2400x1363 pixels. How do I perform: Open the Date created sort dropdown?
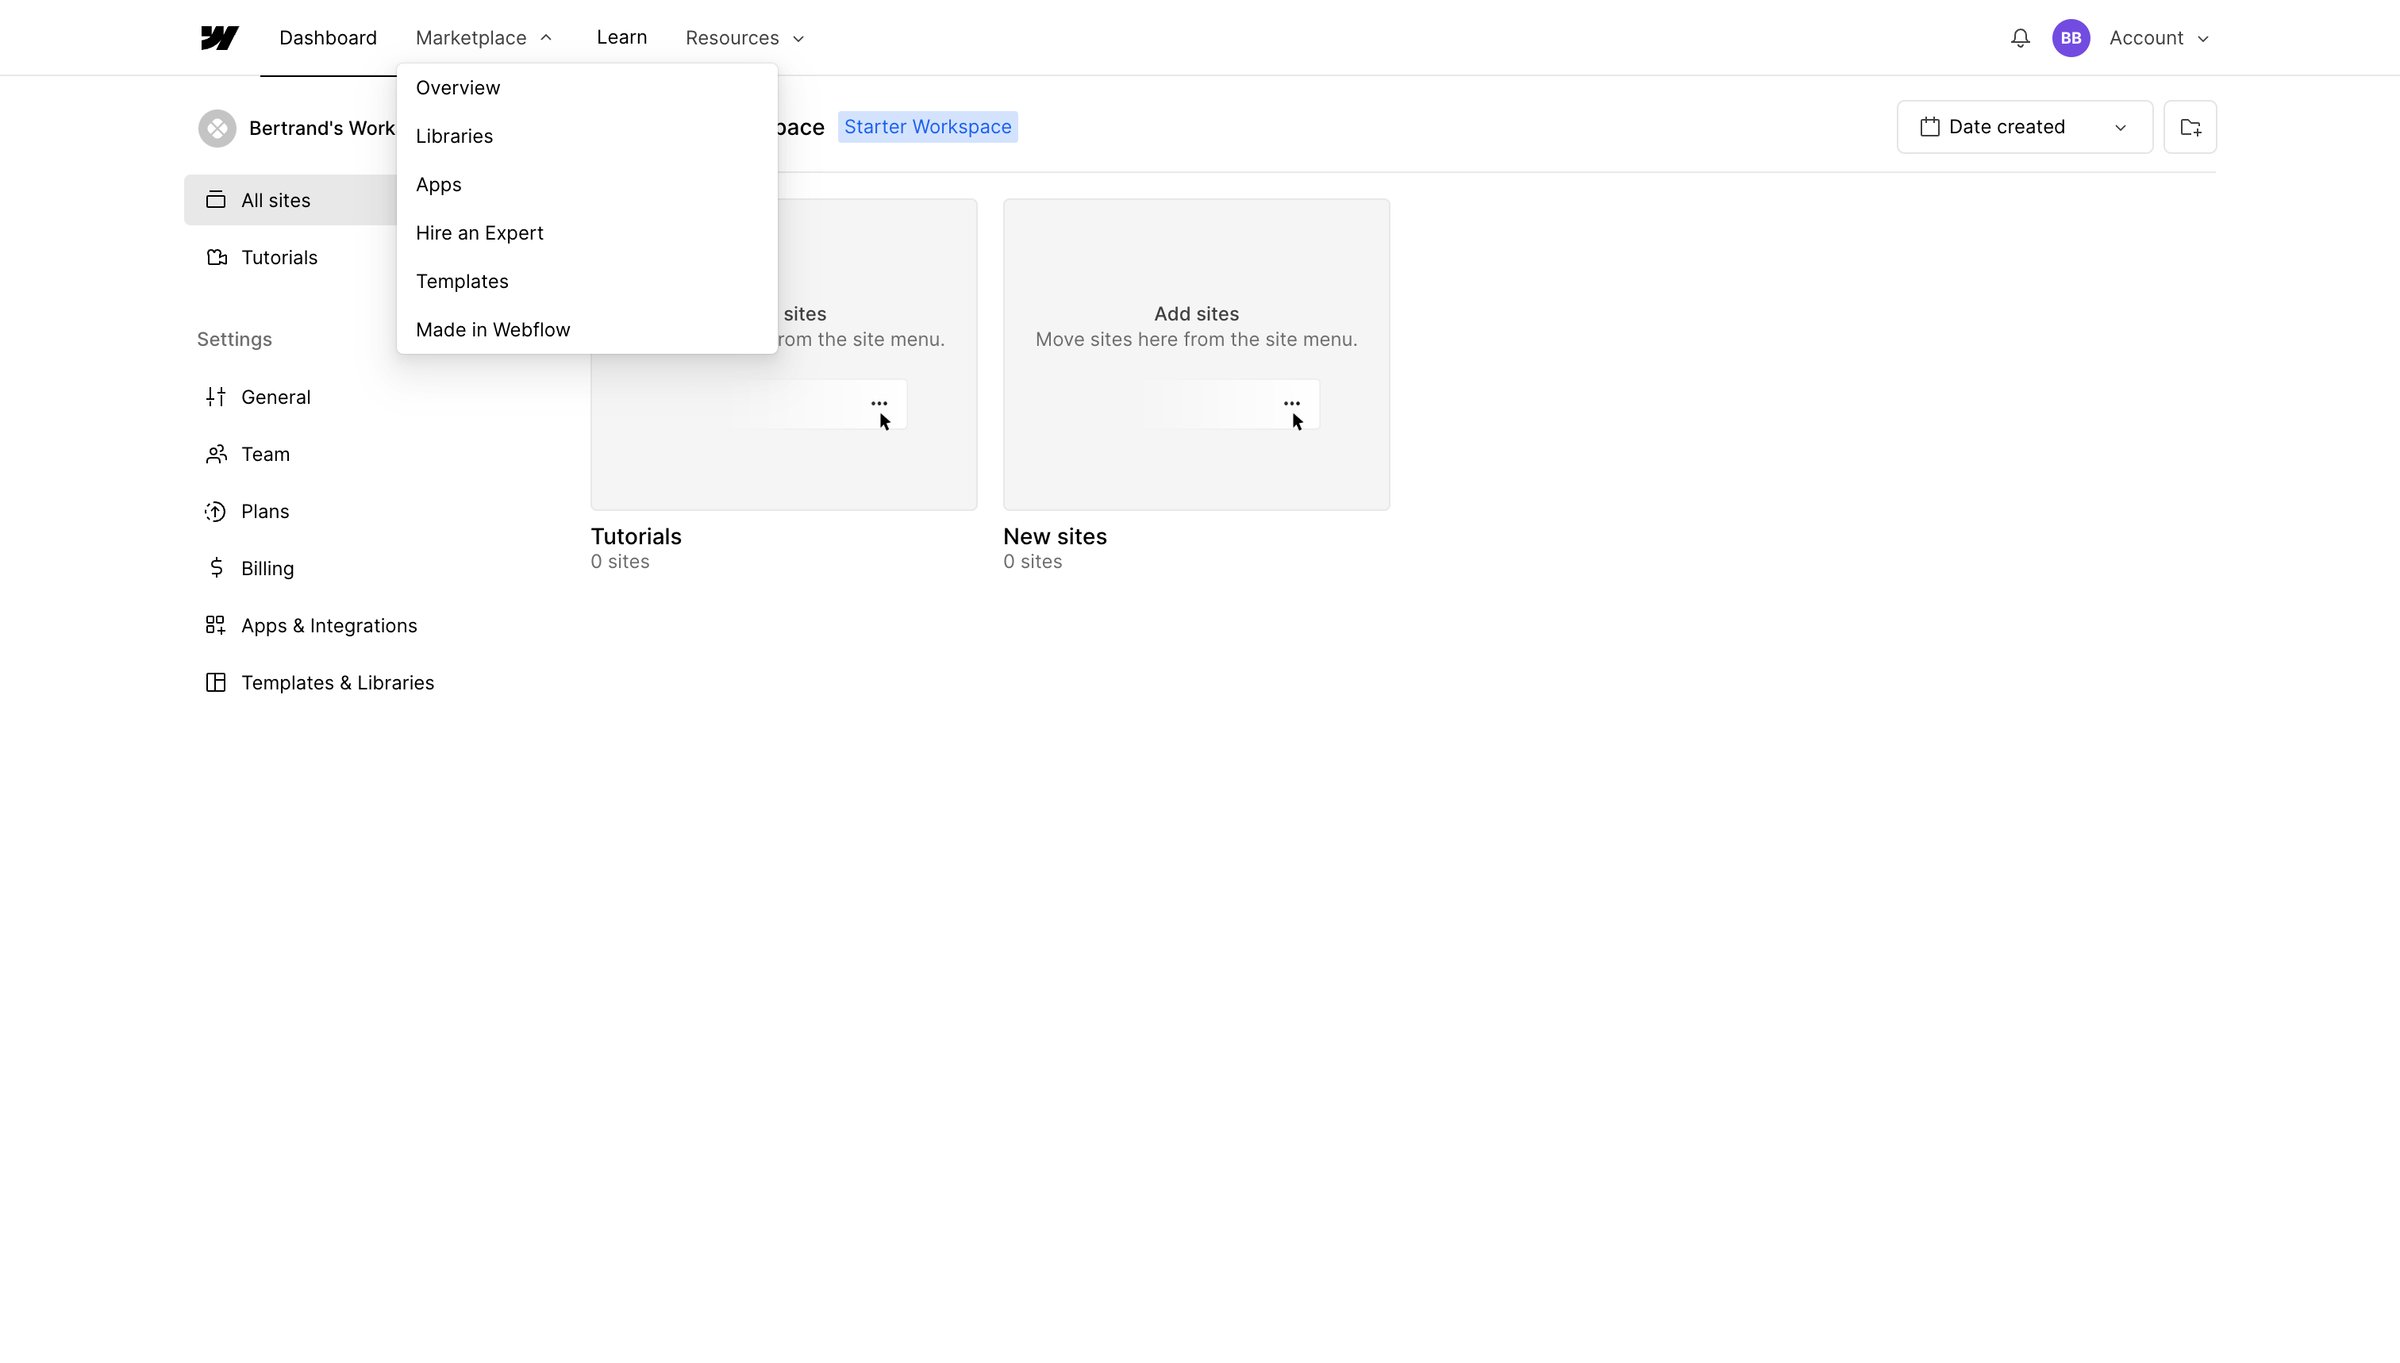click(x=2024, y=127)
